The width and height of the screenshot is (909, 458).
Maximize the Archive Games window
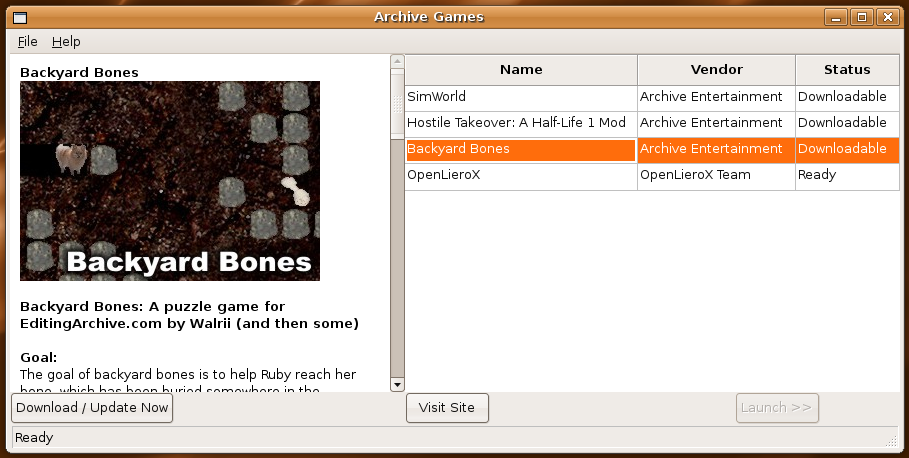[x=862, y=17]
